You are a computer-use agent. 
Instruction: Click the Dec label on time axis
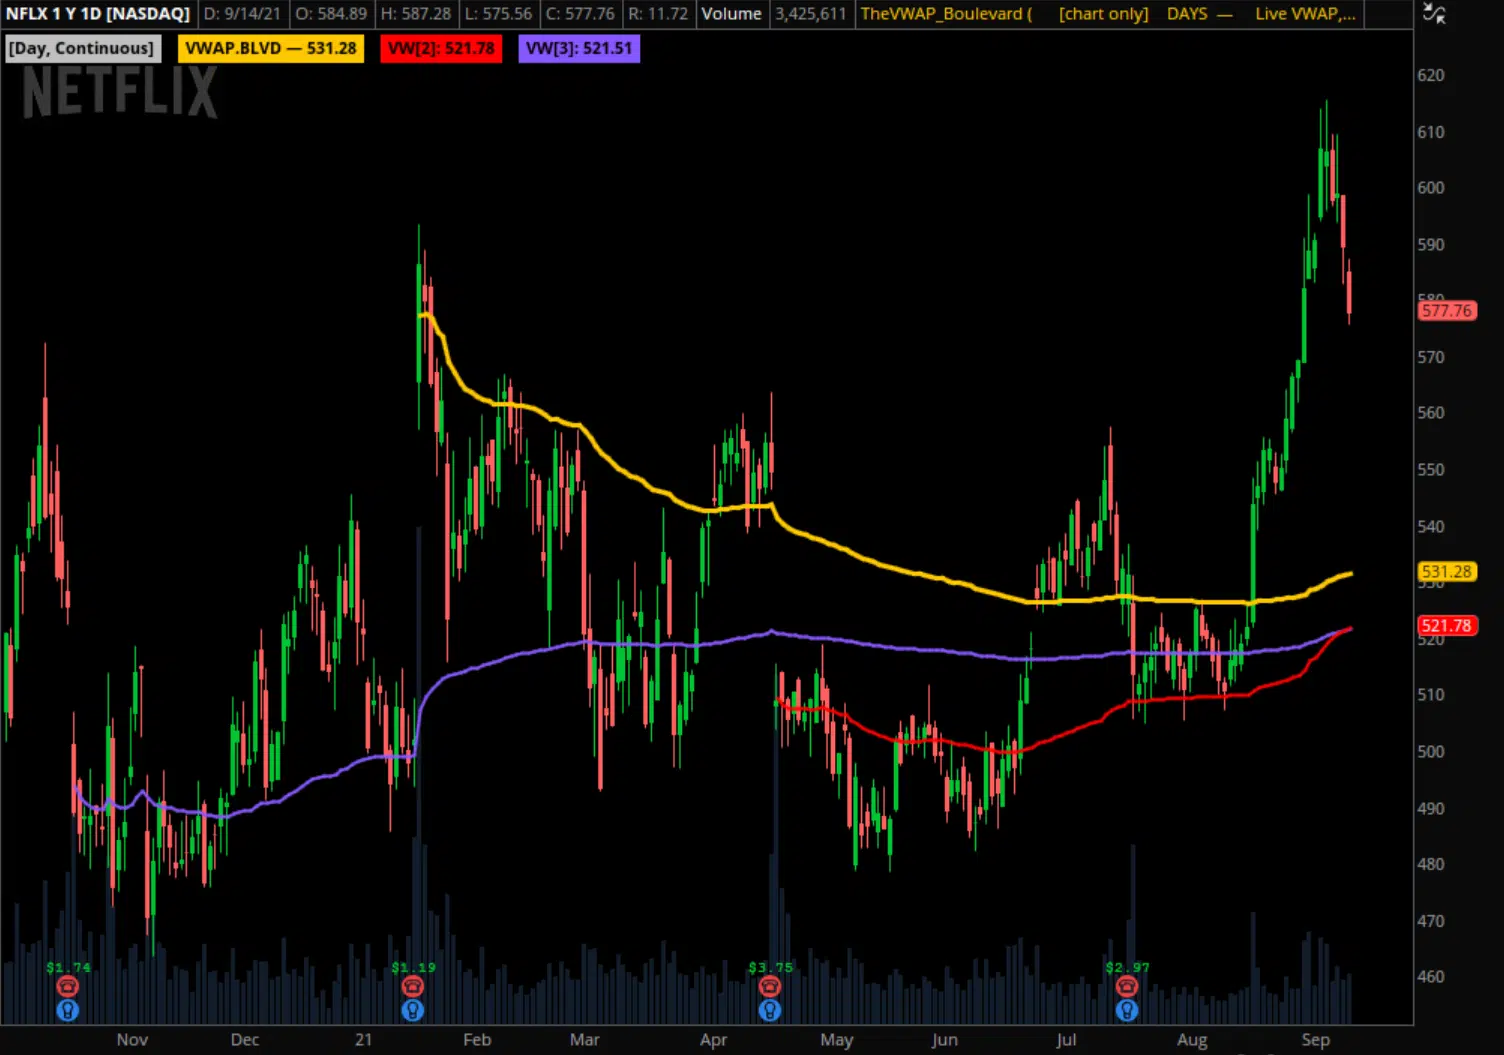point(245,1040)
